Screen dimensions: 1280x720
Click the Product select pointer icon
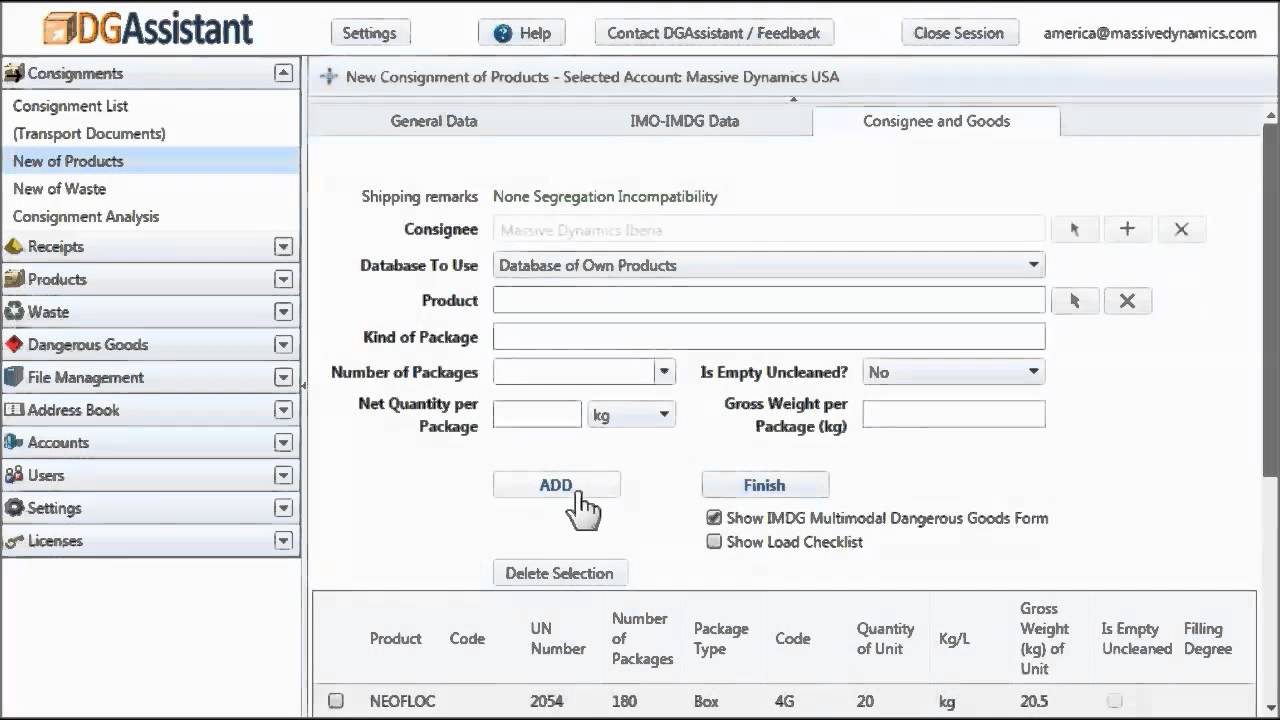[x=1075, y=301]
